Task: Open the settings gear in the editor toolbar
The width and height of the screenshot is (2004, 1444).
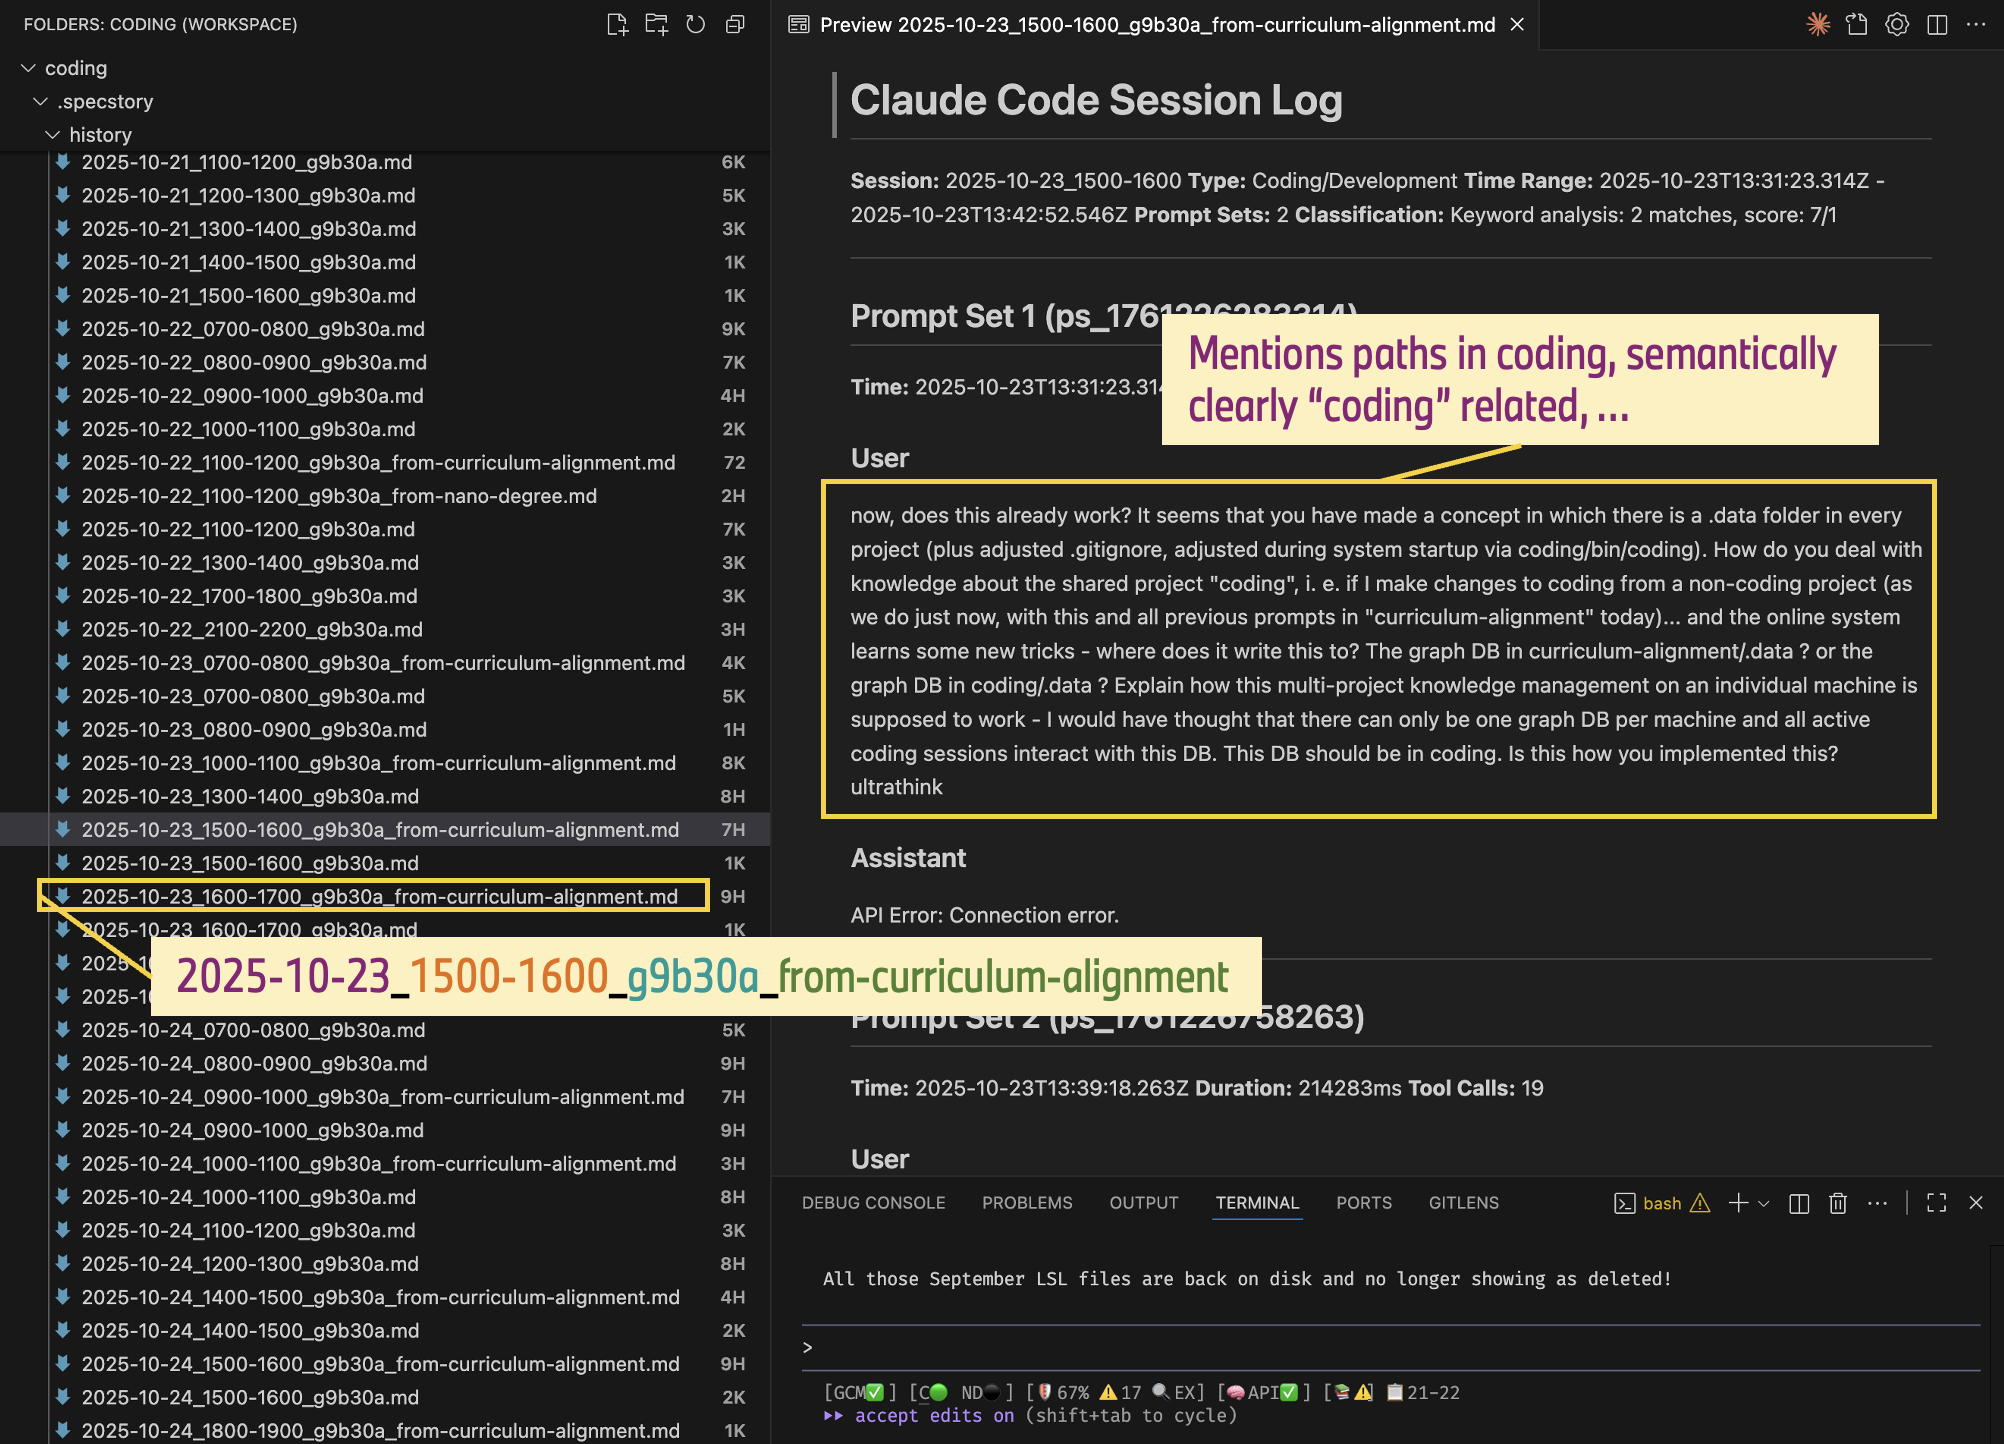Action: pos(1897,25)
